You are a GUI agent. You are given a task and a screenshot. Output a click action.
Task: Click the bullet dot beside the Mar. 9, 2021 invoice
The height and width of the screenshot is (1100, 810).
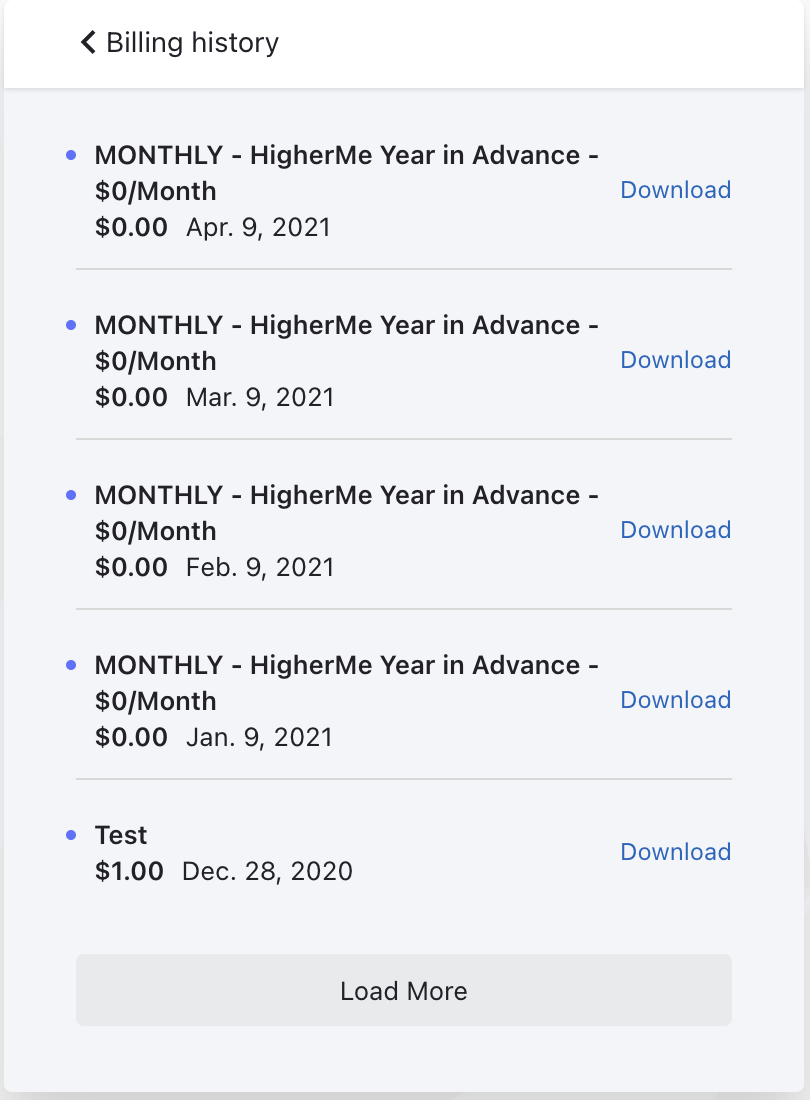(71, 325)
